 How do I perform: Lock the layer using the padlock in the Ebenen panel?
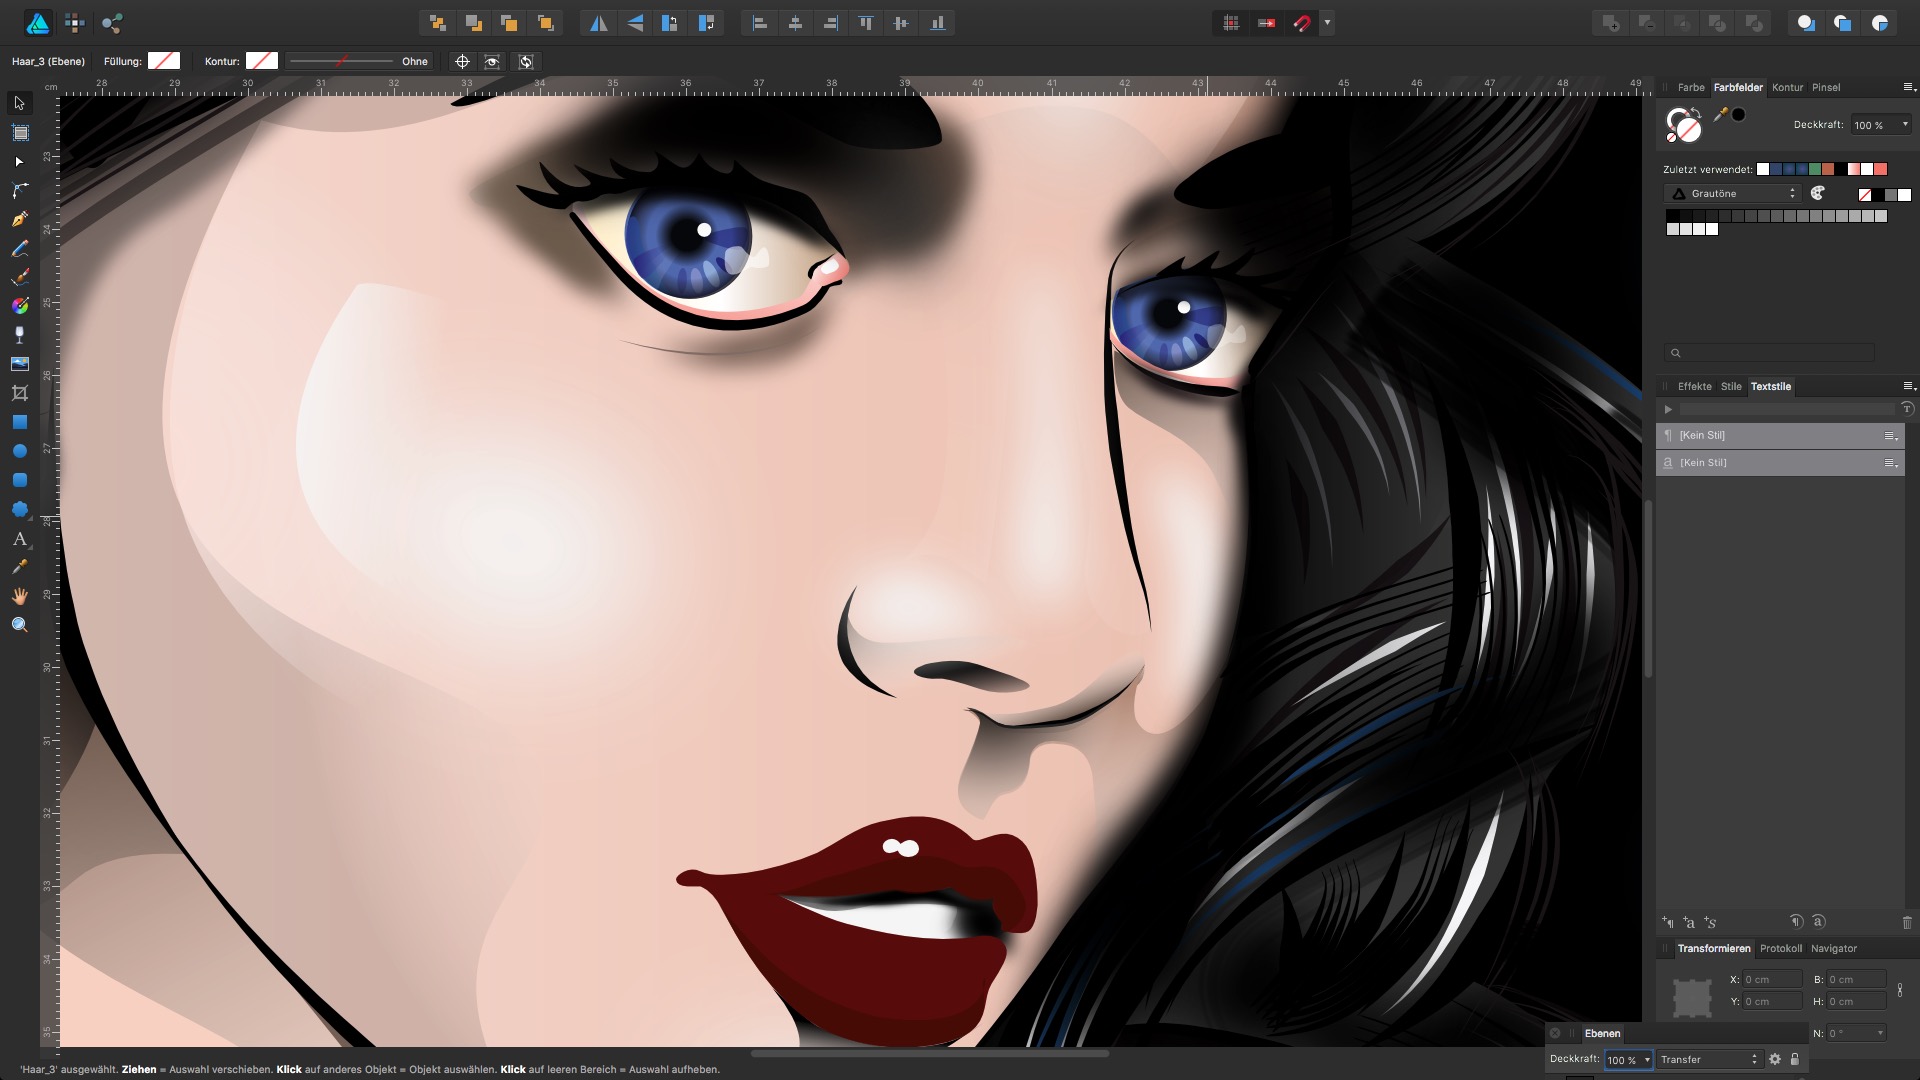[x=1795, y=1059]
